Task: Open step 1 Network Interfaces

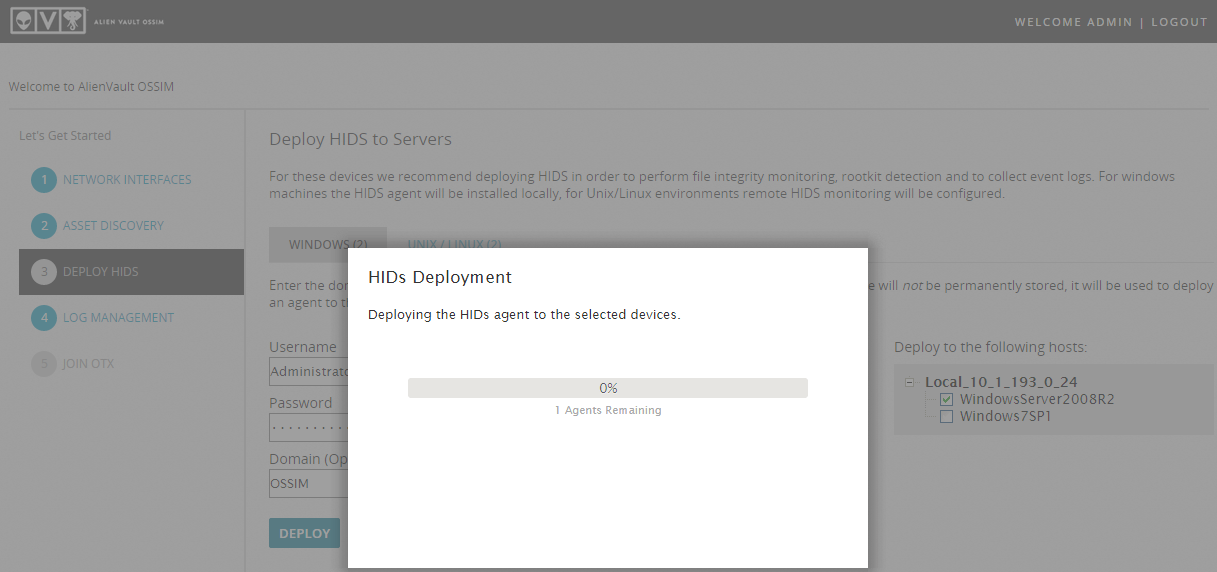Action: (127, 180)
